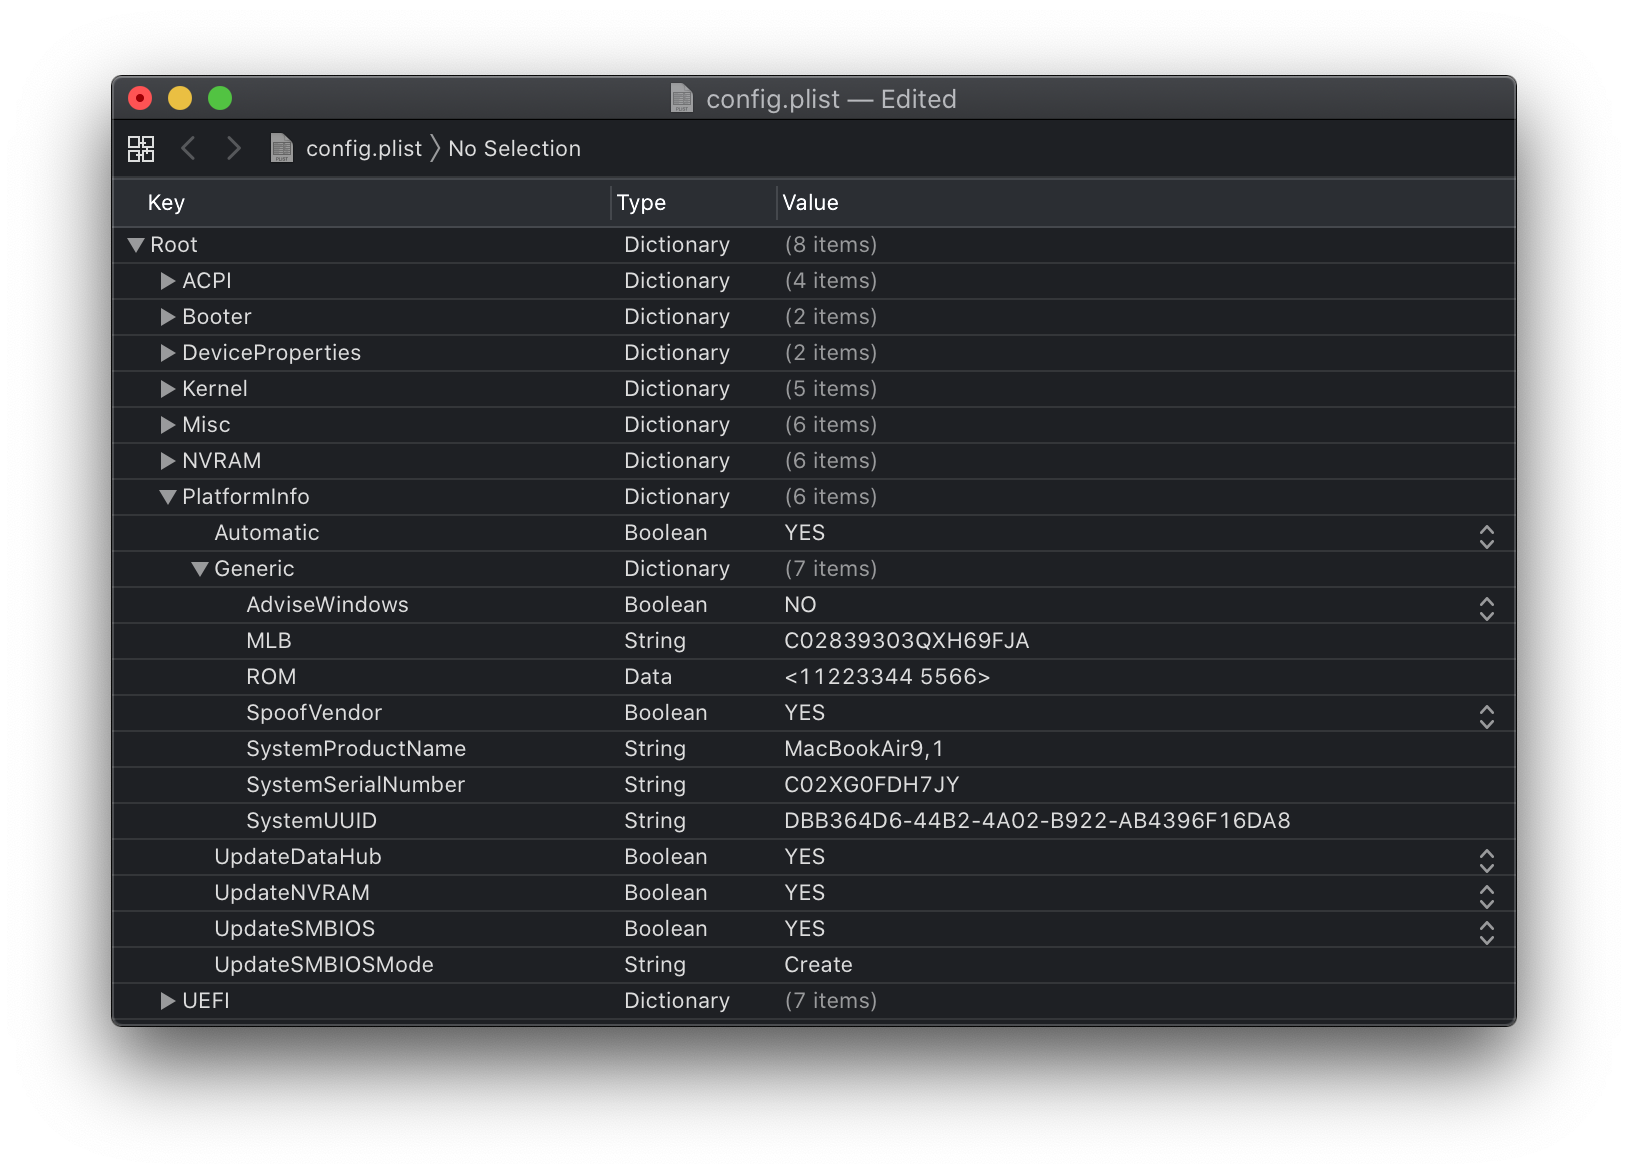Select the MLB row
1628x1174 pixels.
(269, 641)
